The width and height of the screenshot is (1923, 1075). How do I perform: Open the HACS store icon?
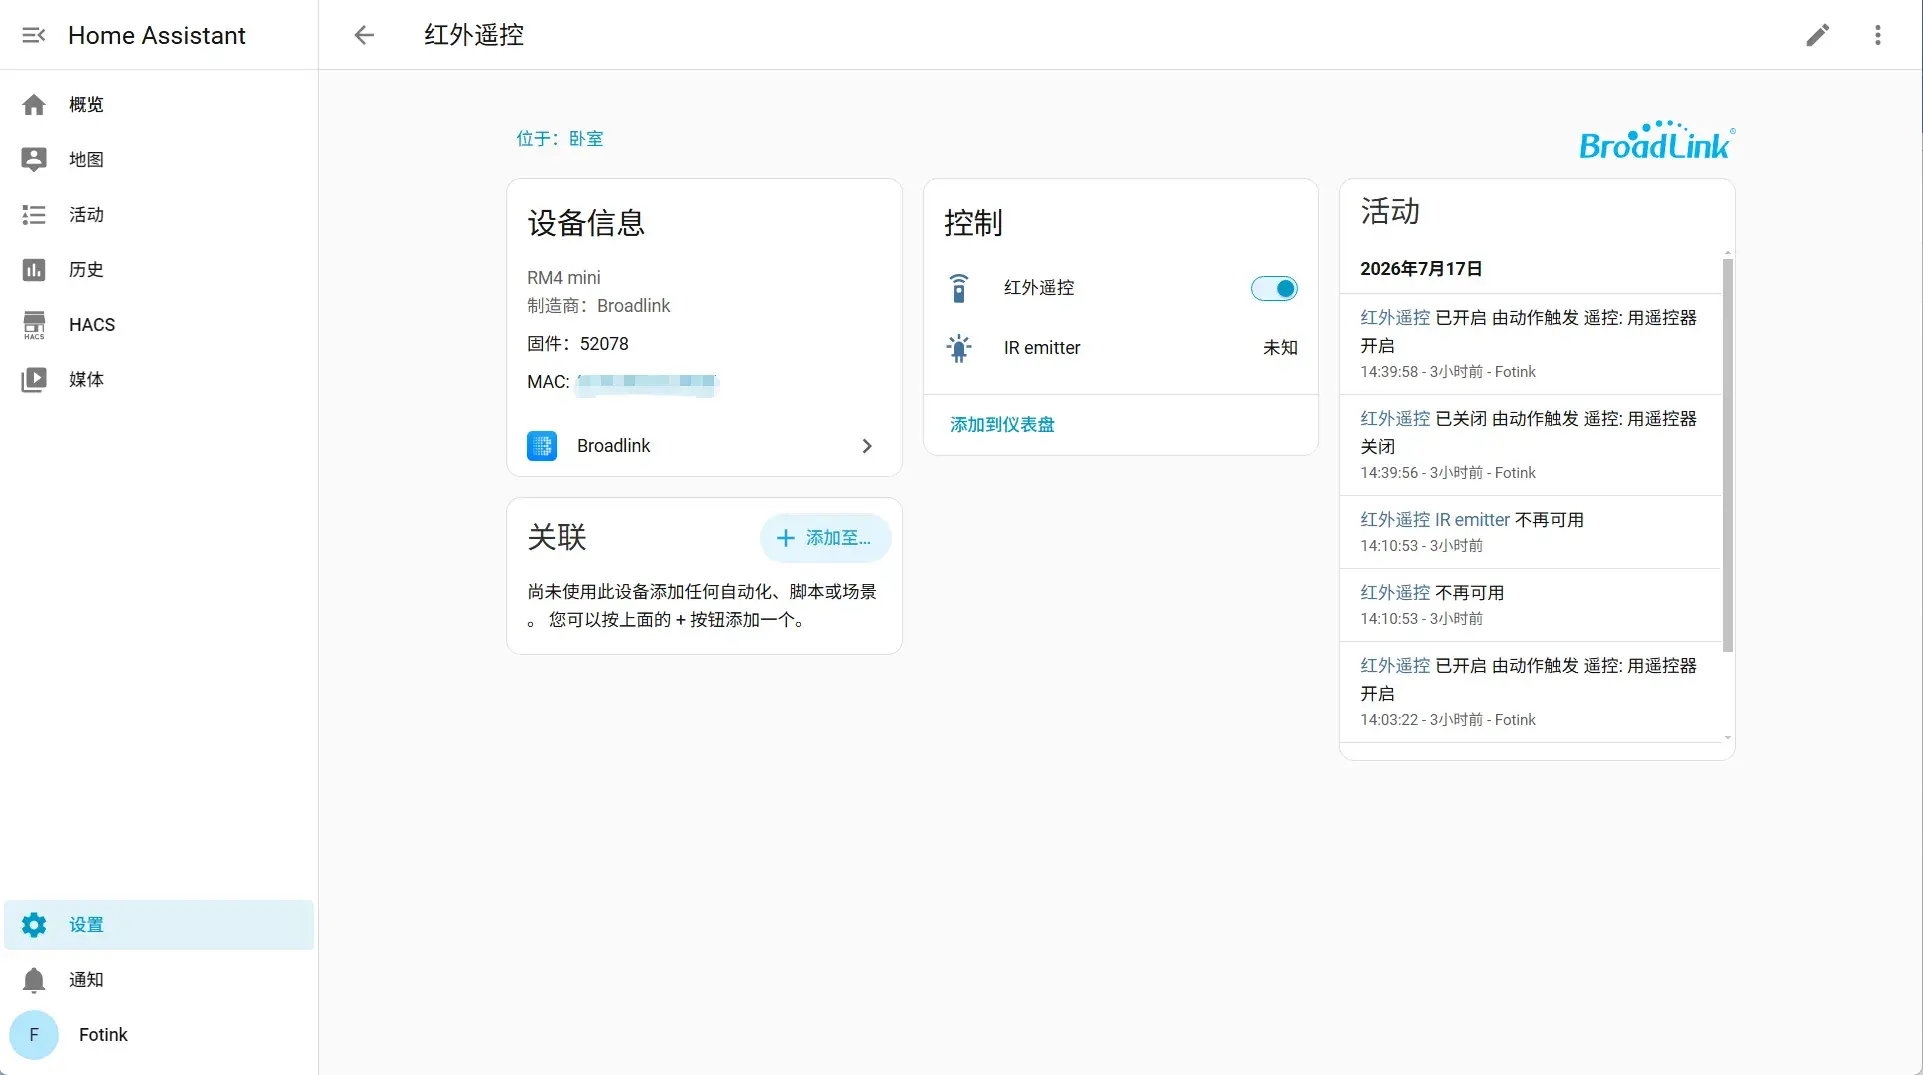click(x=34, y=324)
